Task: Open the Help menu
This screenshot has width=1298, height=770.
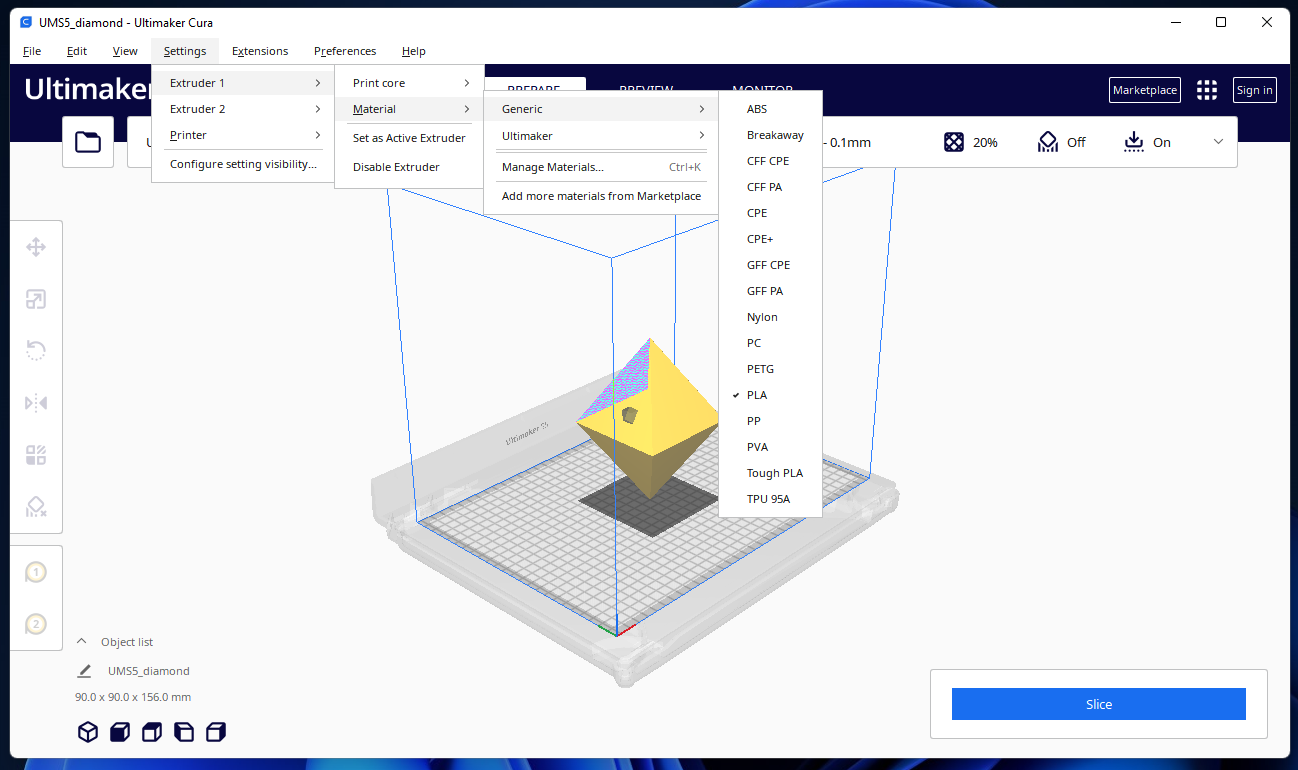Action: click(414, 51)
